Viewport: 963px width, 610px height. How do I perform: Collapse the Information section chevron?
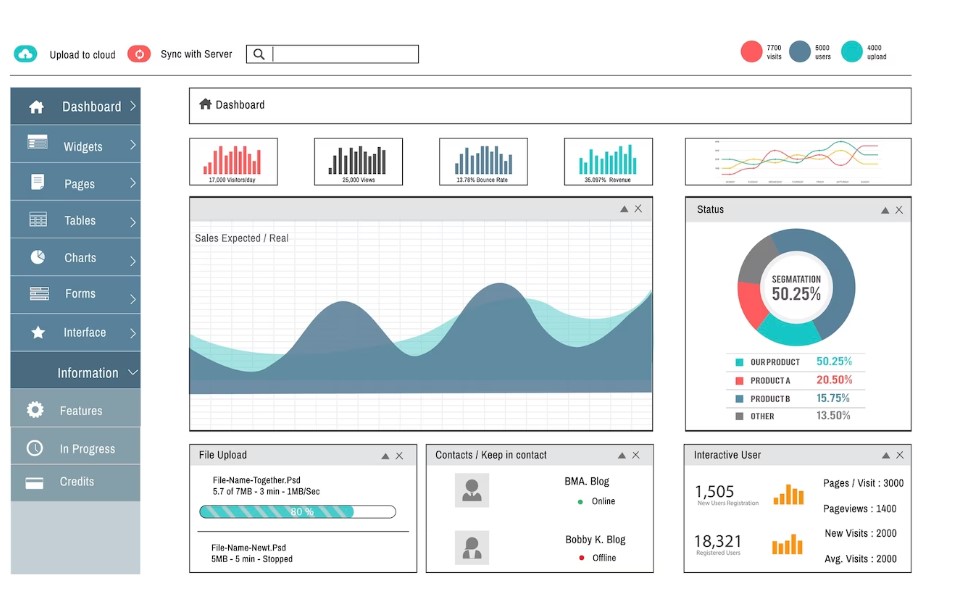coord(133,372)
